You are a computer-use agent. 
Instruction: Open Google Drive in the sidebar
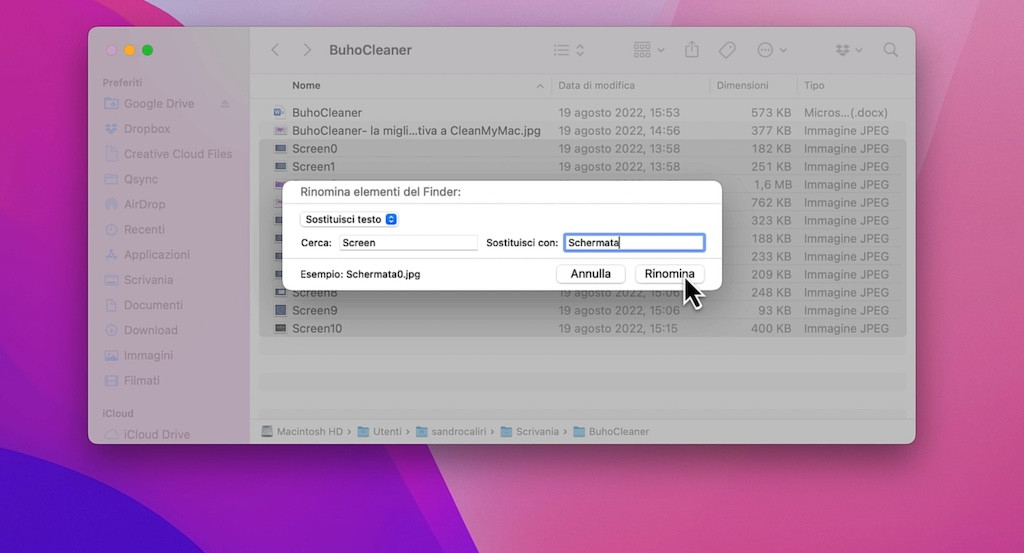pos(159,104)
